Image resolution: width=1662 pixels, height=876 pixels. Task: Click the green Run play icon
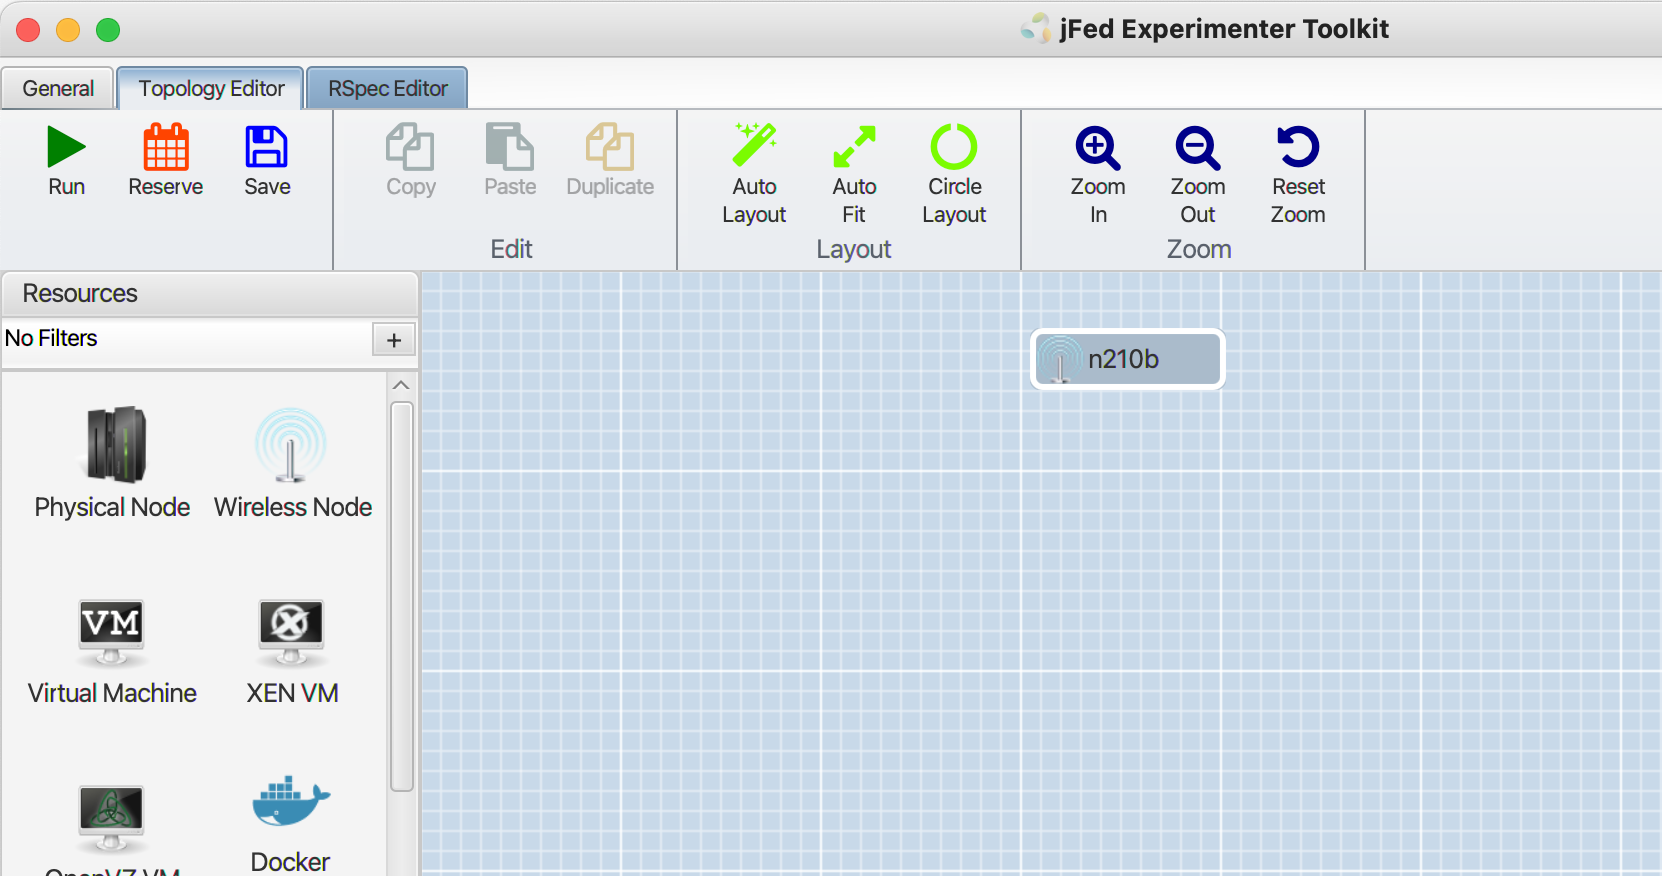tap(66, 148)
